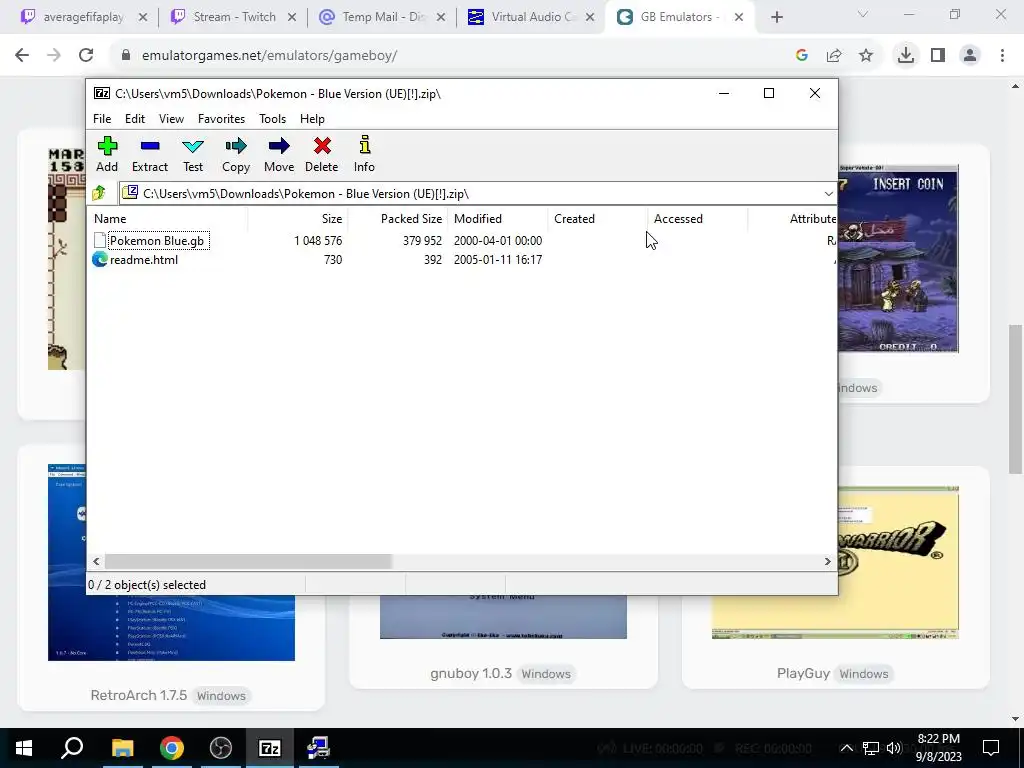The image size is (1024, 768).
Task: Go forward in Chrome
Action: point(54,56)
